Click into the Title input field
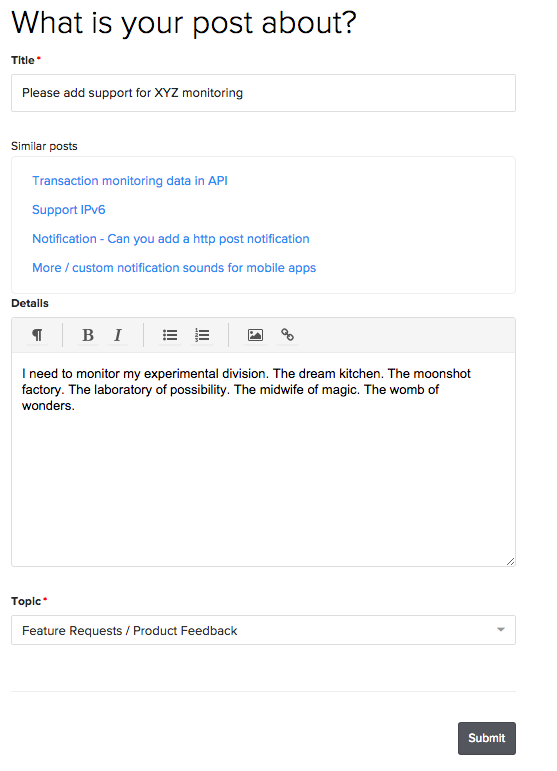This screenshot has height=771, width=557. [x=264, y=93]
